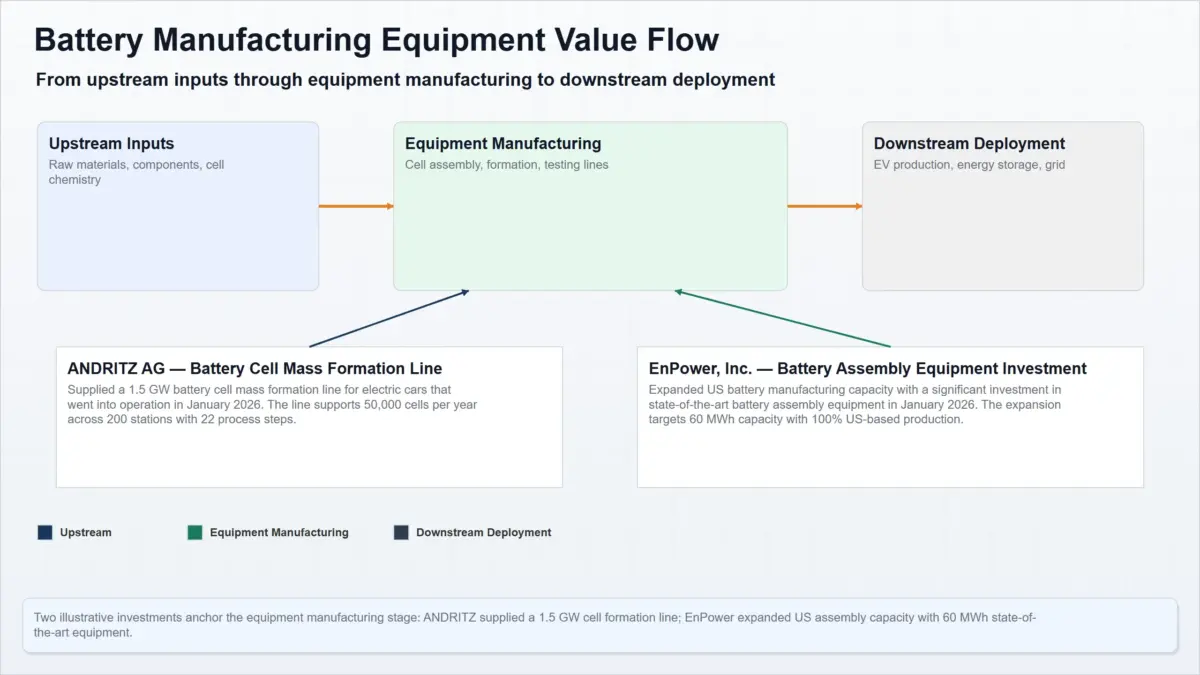Screen dimensions: 1200x675
Task: Click the "Battery Manufacturing Equipment Value Flow" title
Action: pos(376,40)
